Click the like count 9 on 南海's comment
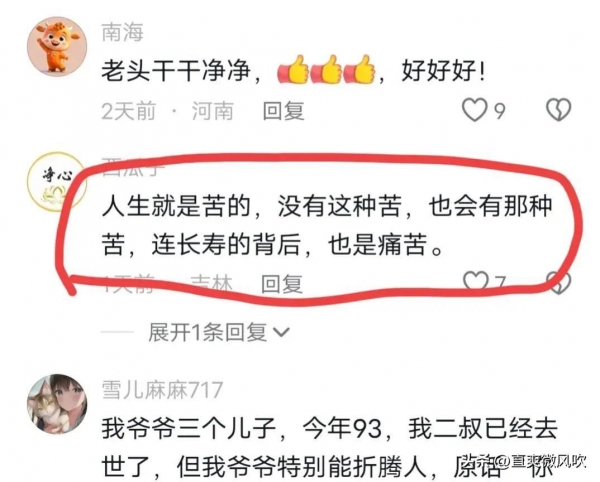Viewport: 600px width, 482px height. pos(500,111)
